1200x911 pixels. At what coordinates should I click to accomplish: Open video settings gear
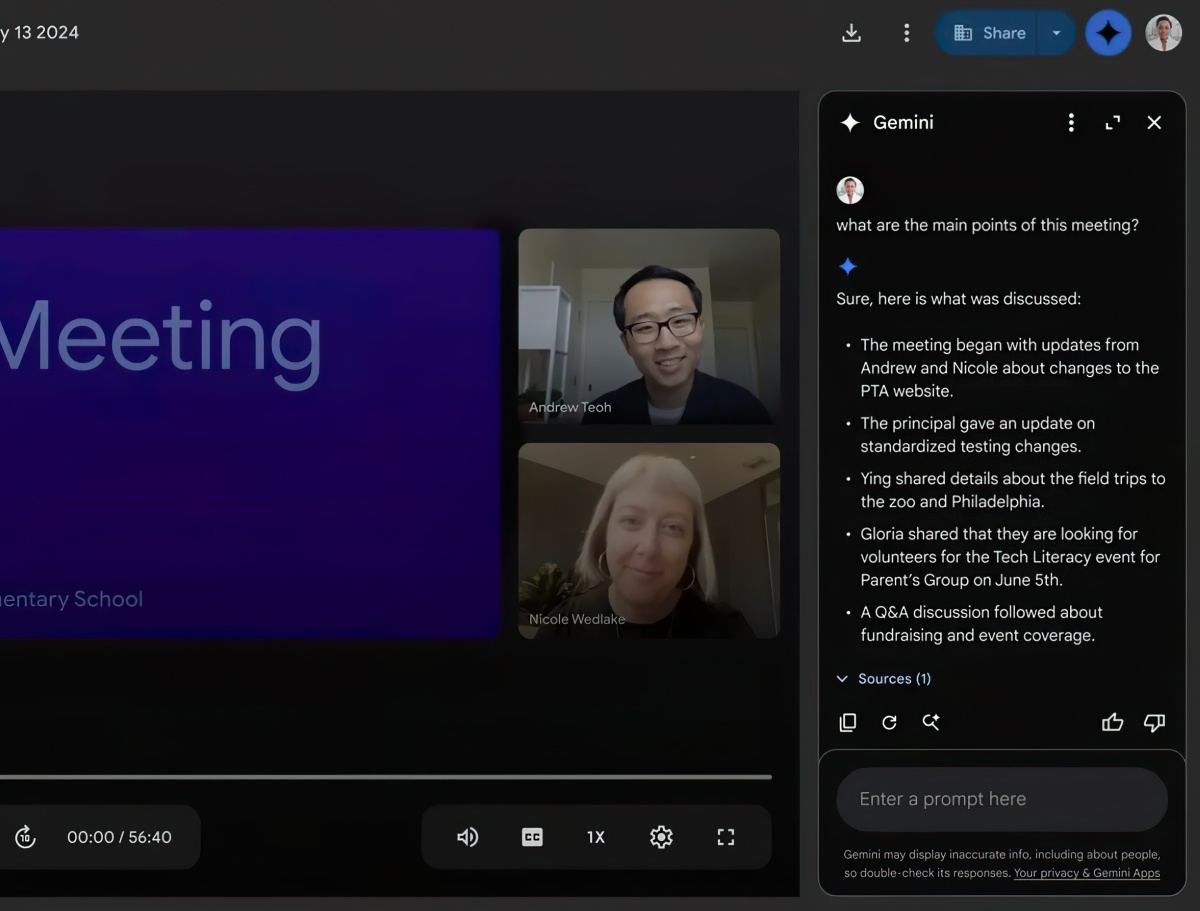661,837
